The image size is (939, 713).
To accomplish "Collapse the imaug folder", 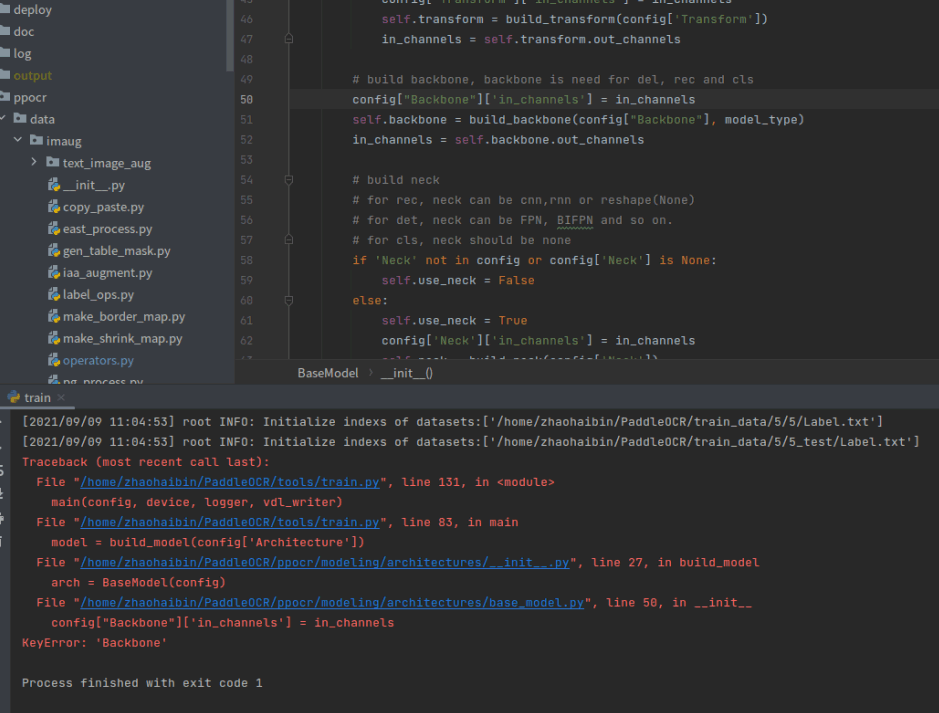I will click(18, 140).
